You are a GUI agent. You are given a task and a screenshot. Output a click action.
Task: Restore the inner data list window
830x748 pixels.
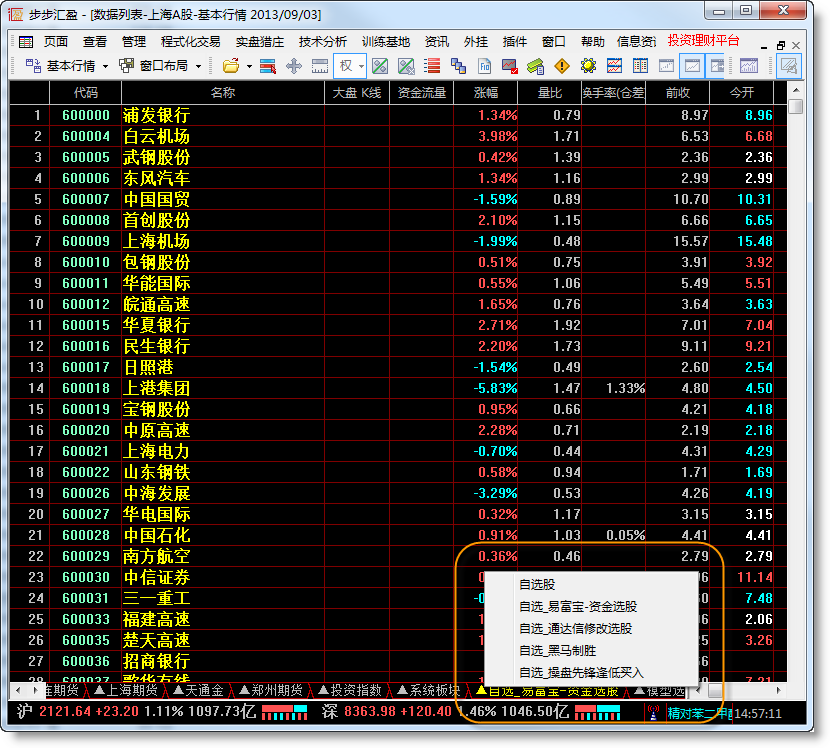pos(780,46)
